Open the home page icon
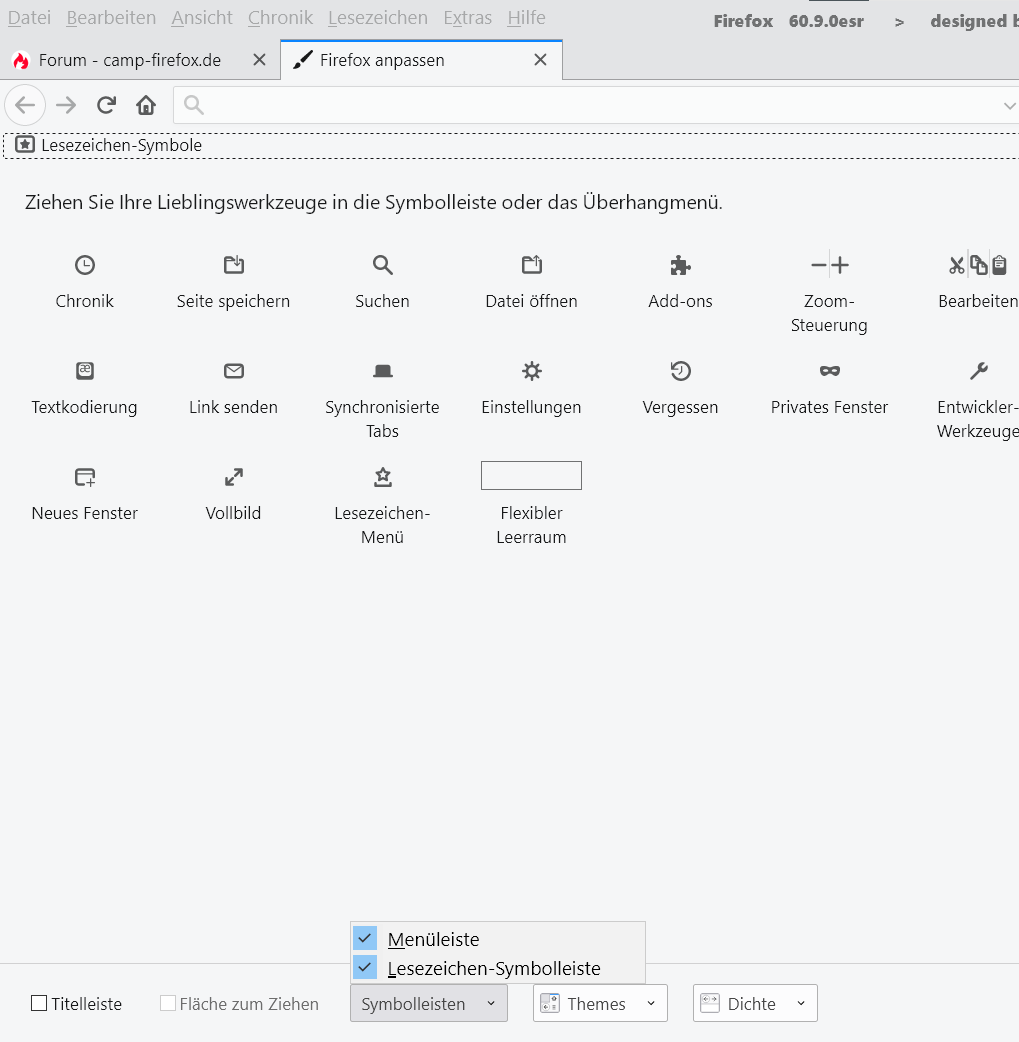This screenshot has height=1042, width=1019. (x=146, y=105)
